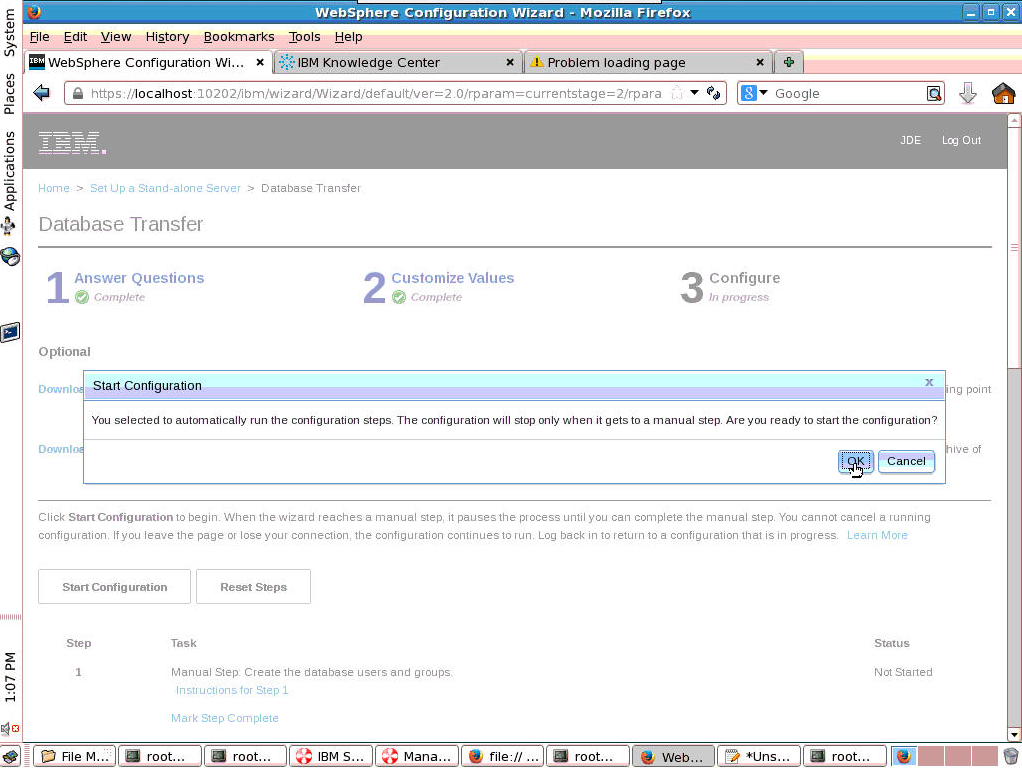This screenshot has width=1022, height=768.
Task: Bookmark this page star icon
Action: click(x=677, y=93)
